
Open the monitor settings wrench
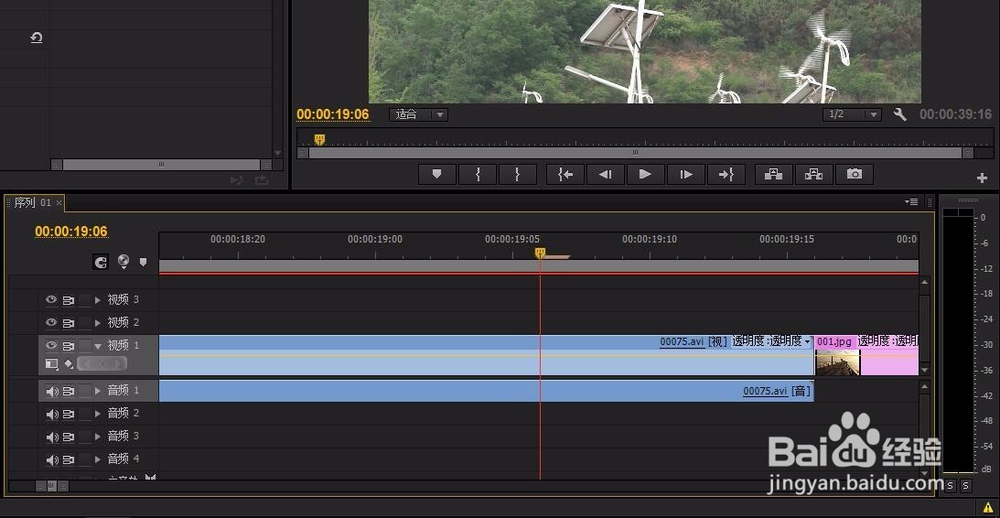[x=900, y=115]
